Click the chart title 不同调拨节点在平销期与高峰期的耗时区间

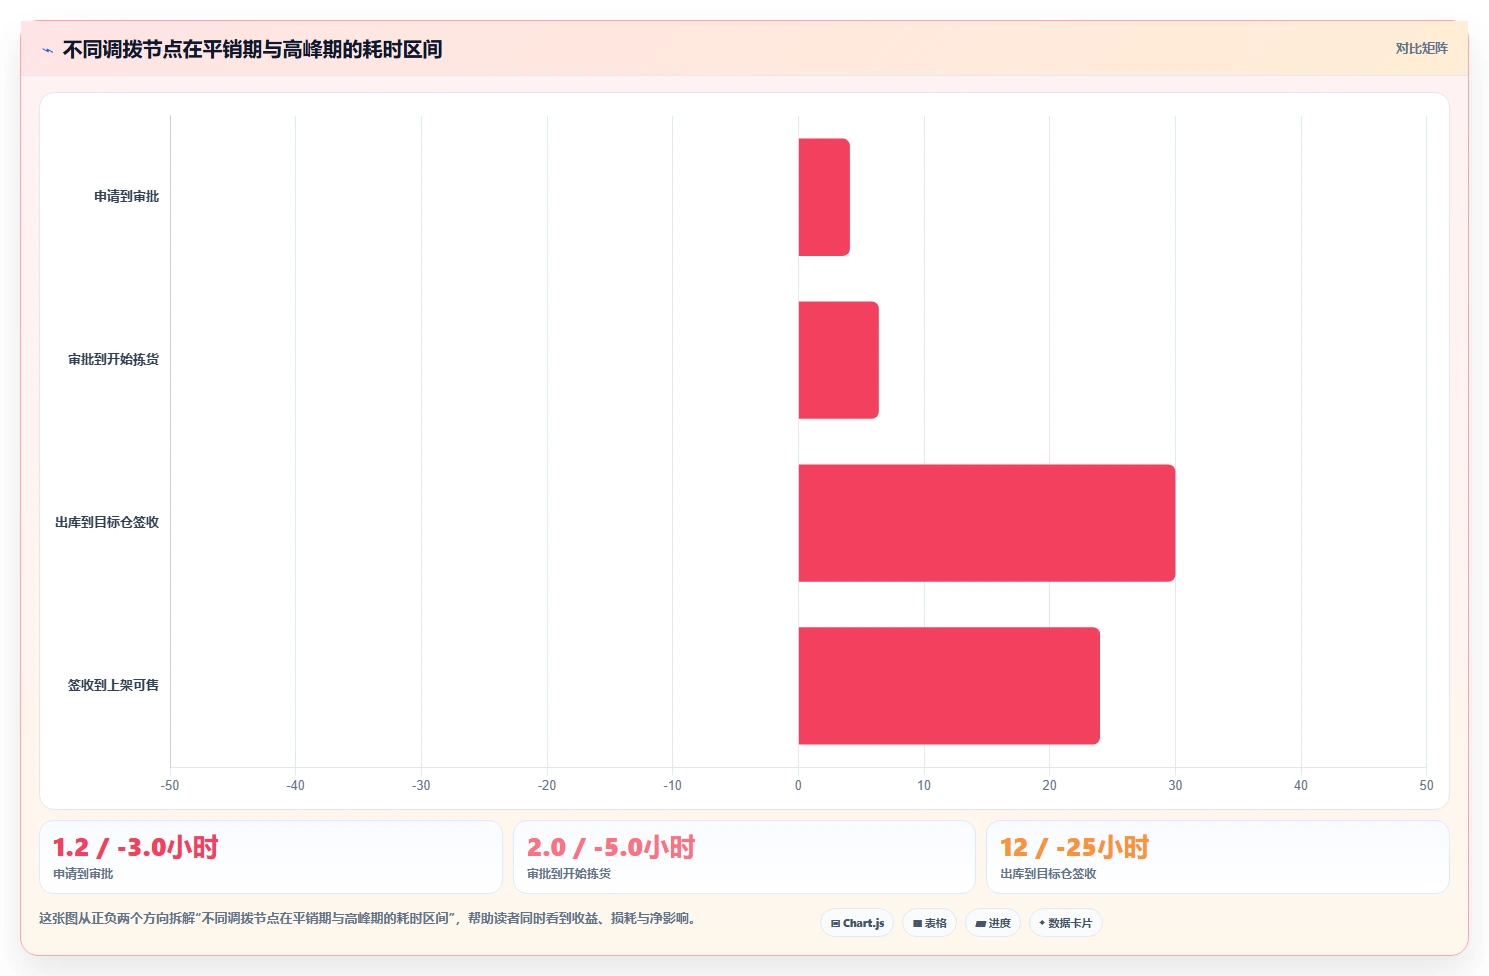252,49
